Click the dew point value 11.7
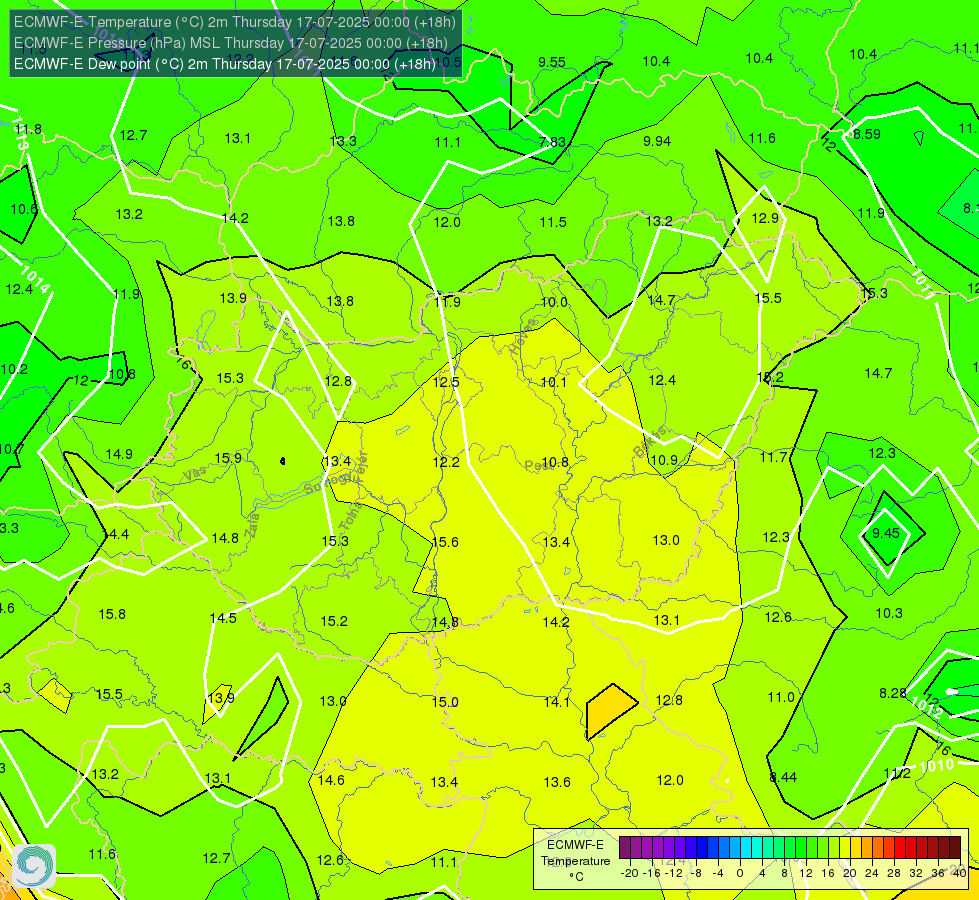The height and width of the screenshot is (900, 979). point(774,457)
